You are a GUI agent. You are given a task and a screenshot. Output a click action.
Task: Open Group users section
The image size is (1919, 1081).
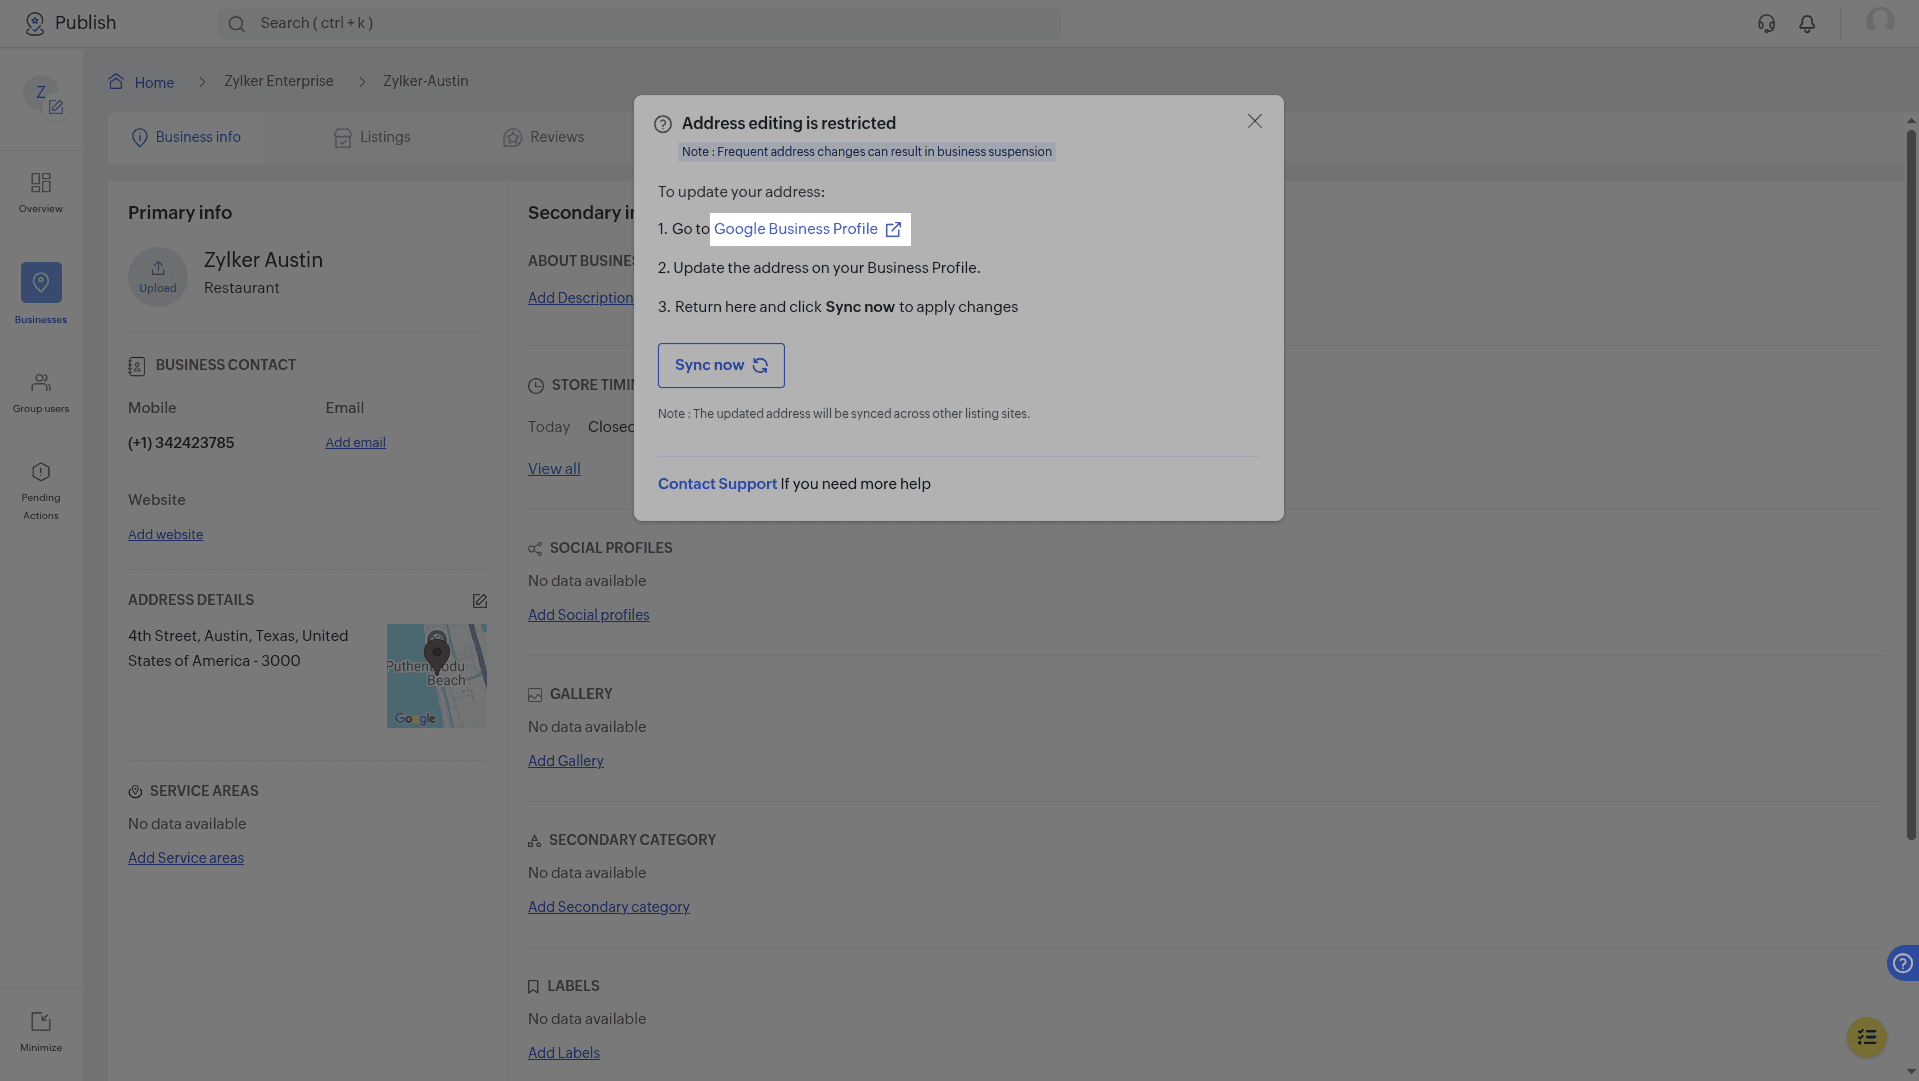(41, 392)
